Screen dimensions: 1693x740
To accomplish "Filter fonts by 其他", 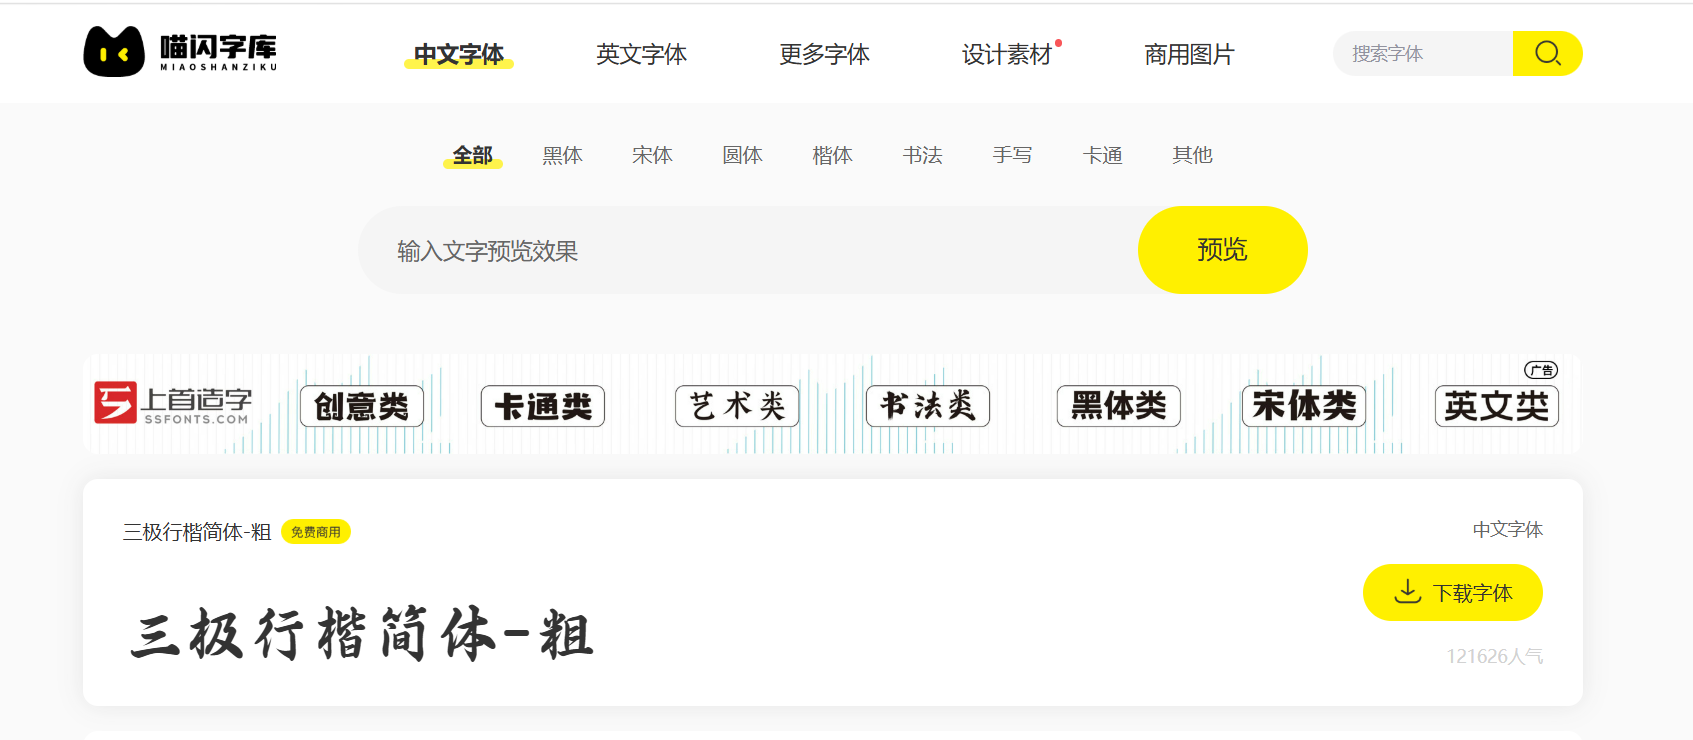I will [x=1192, y=155].
